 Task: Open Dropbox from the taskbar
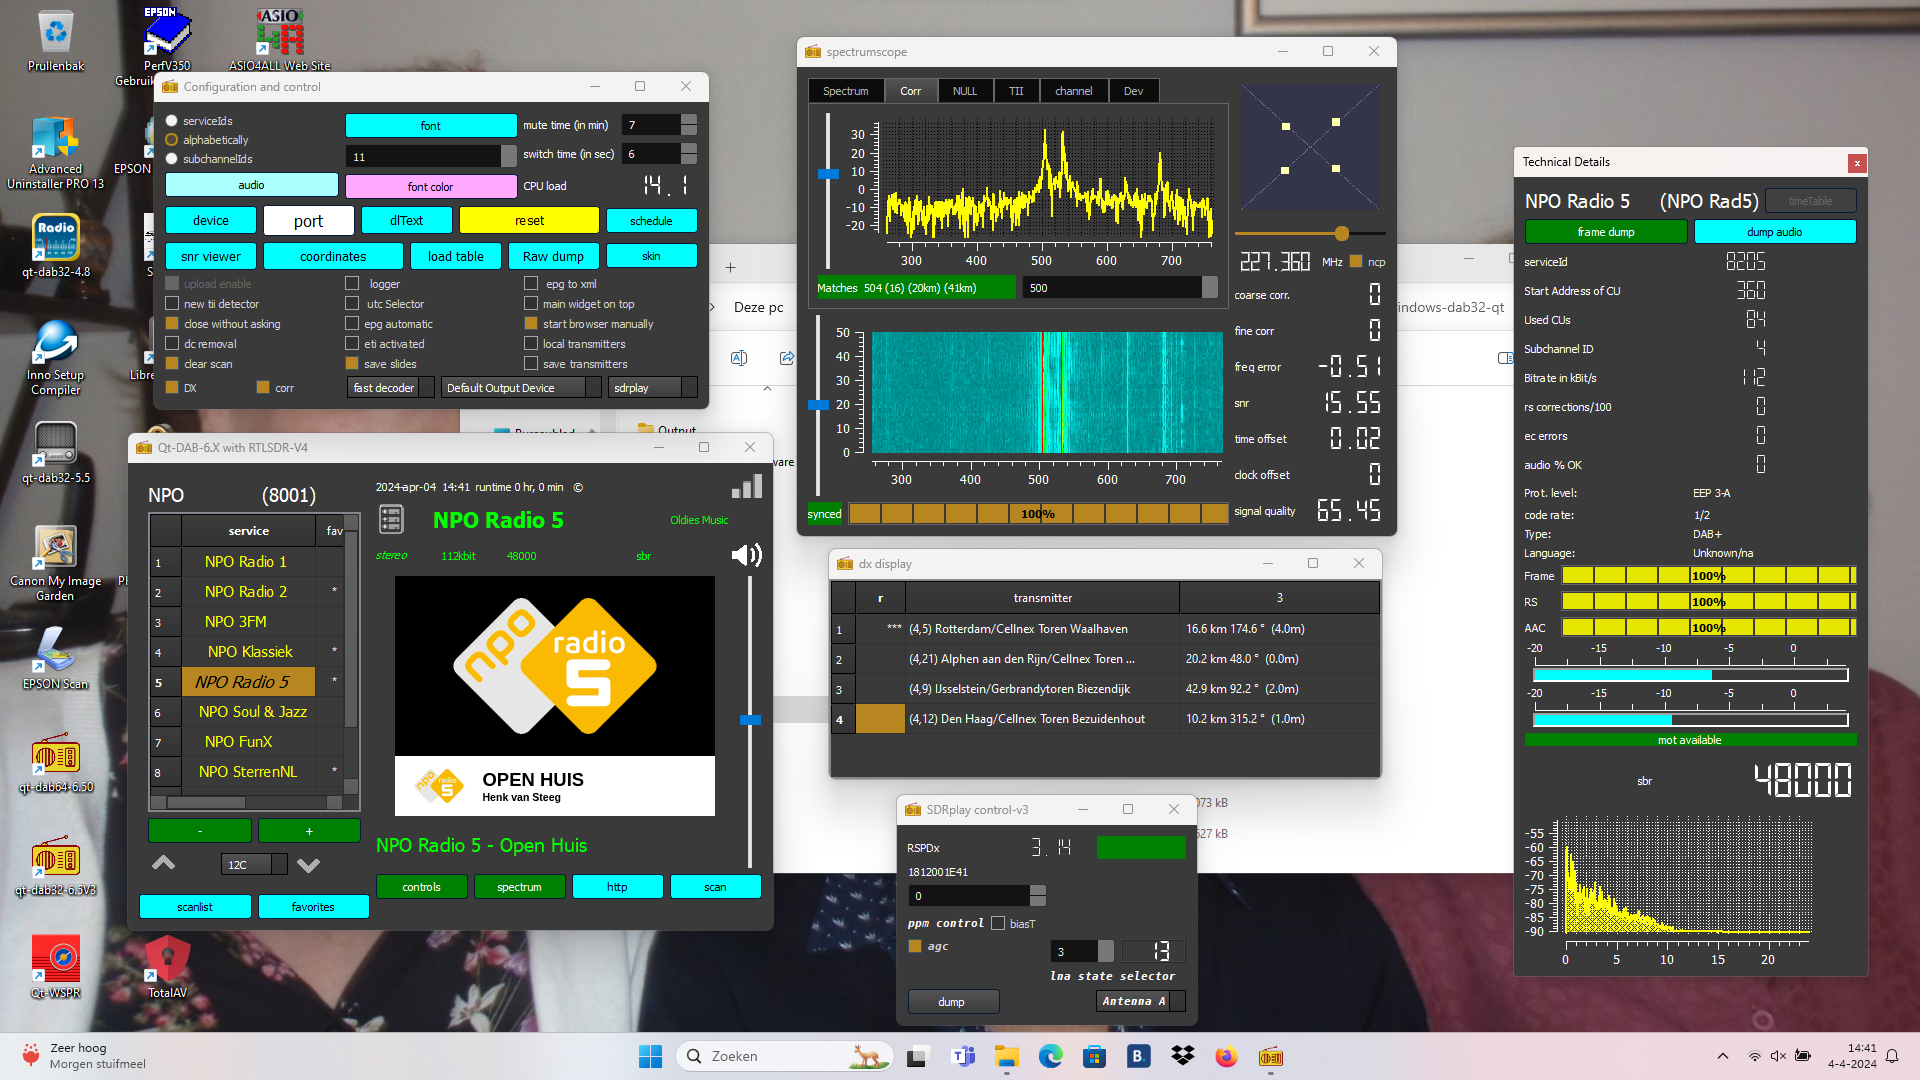(x=1182, y=1056)
